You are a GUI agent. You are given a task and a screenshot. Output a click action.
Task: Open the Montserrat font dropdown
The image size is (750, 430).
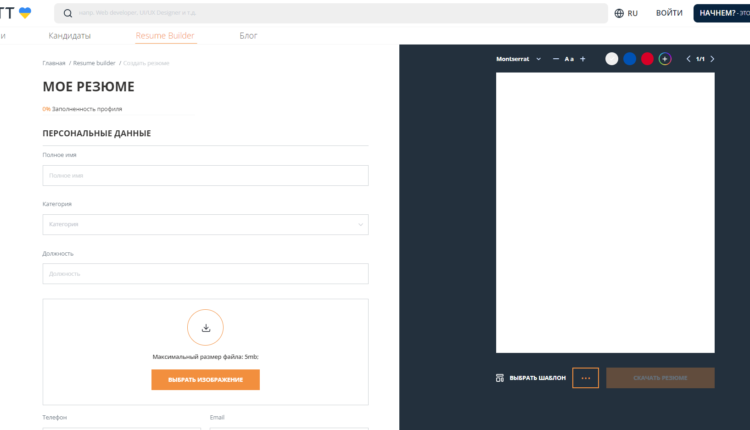tap(518, 59)
